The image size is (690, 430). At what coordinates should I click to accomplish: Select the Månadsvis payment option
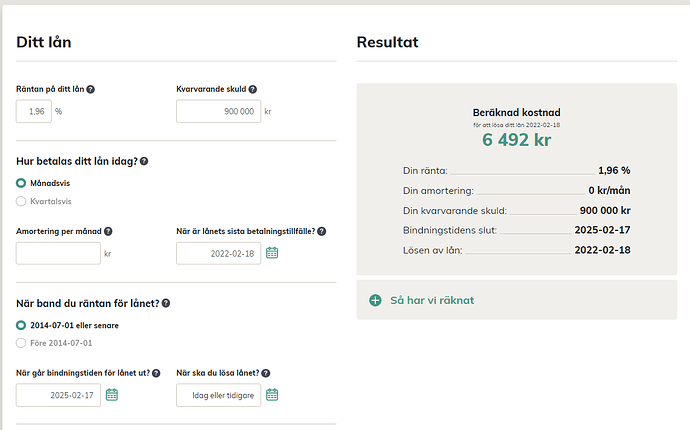click(x=22, y=183)
